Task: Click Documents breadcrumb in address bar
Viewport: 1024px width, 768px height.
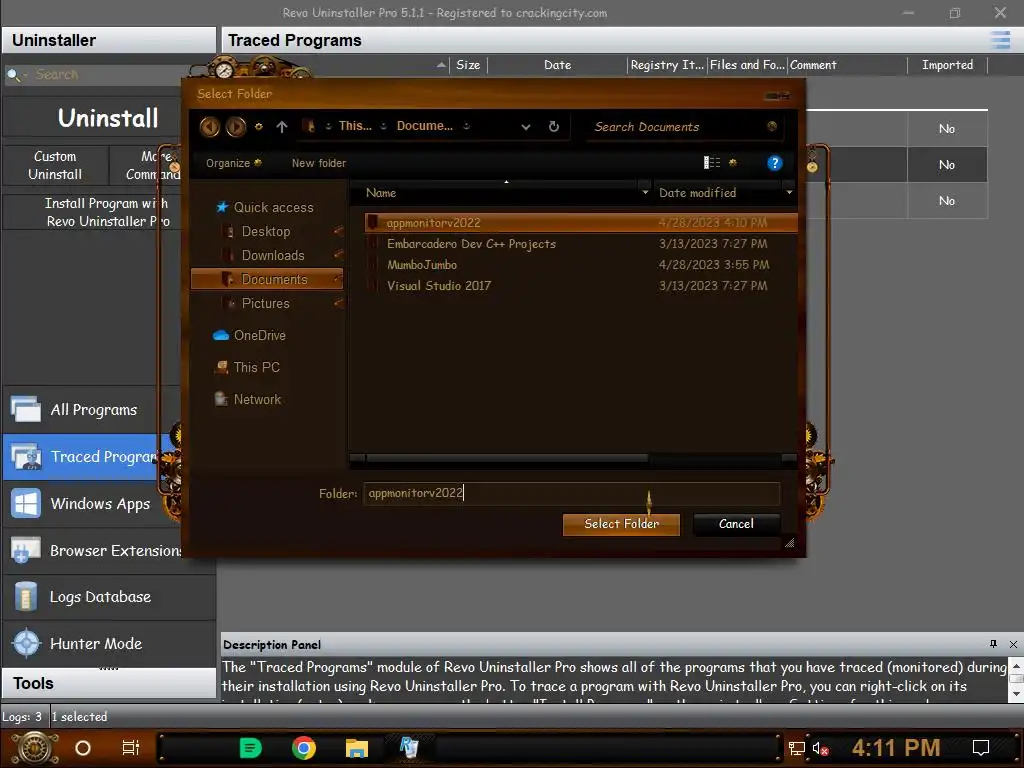Action: point(424,126)
